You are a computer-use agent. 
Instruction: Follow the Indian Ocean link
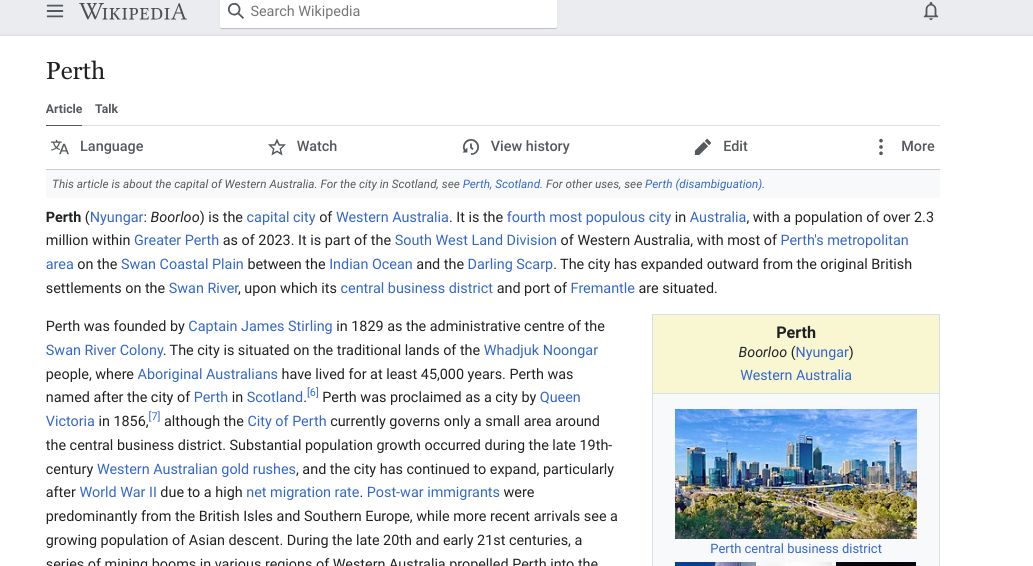tap(370, 264)
